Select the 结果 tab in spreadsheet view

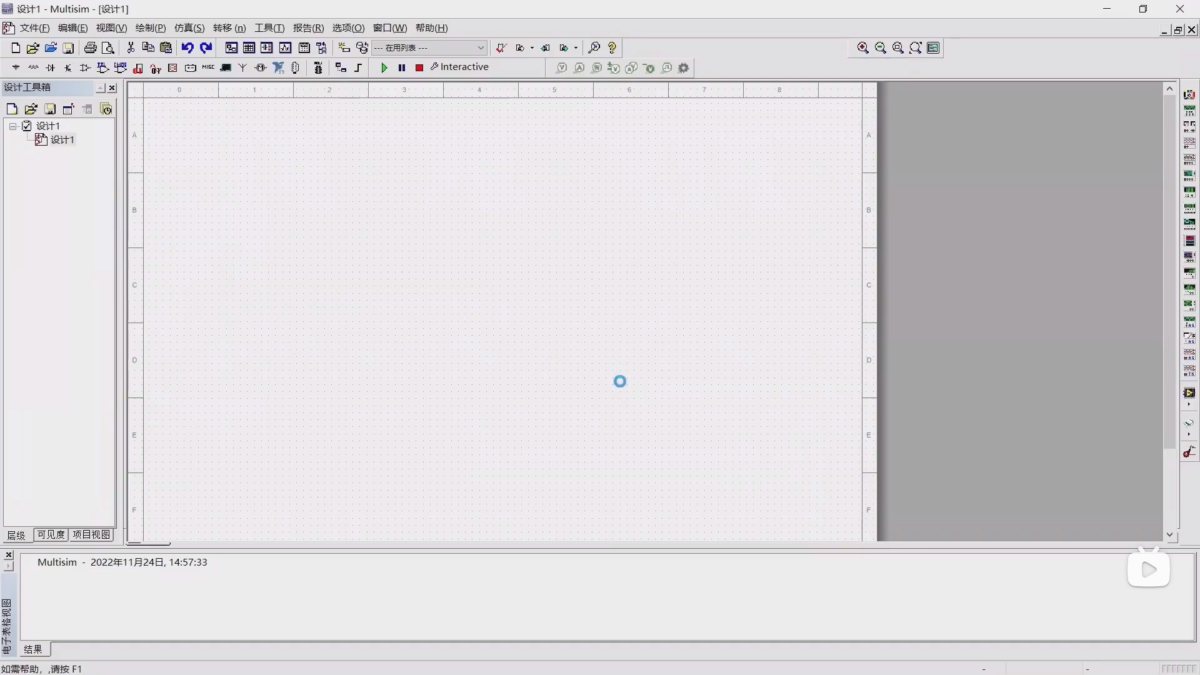click(33, 649)
